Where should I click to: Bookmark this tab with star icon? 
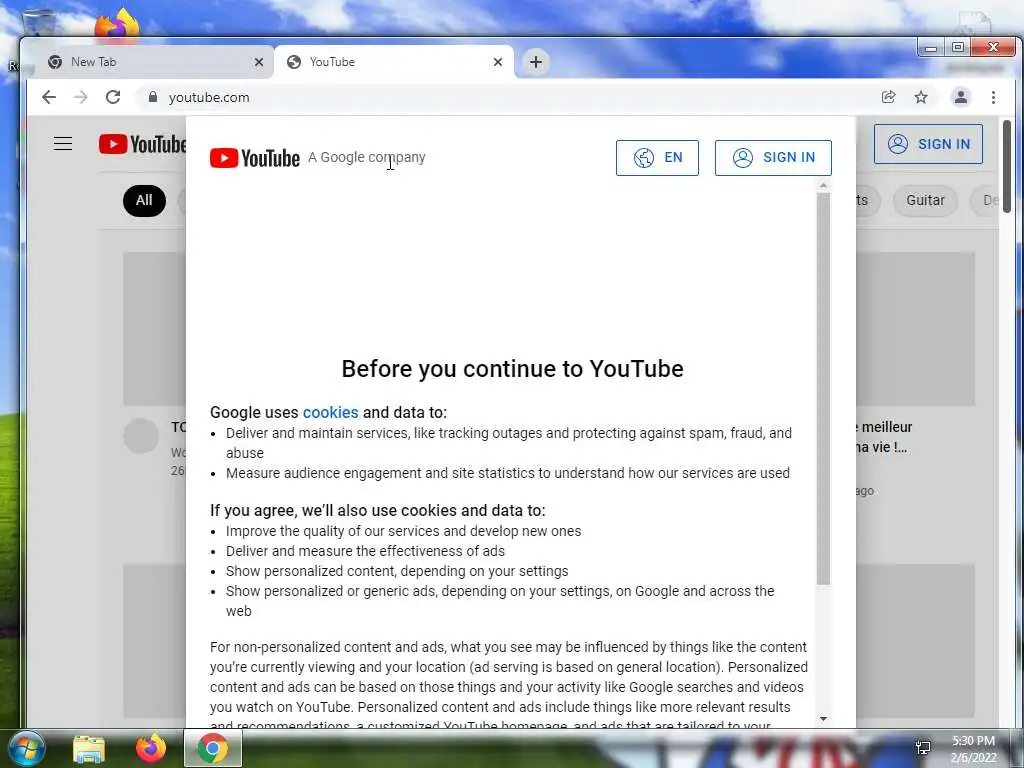click(x=921, y=97)
